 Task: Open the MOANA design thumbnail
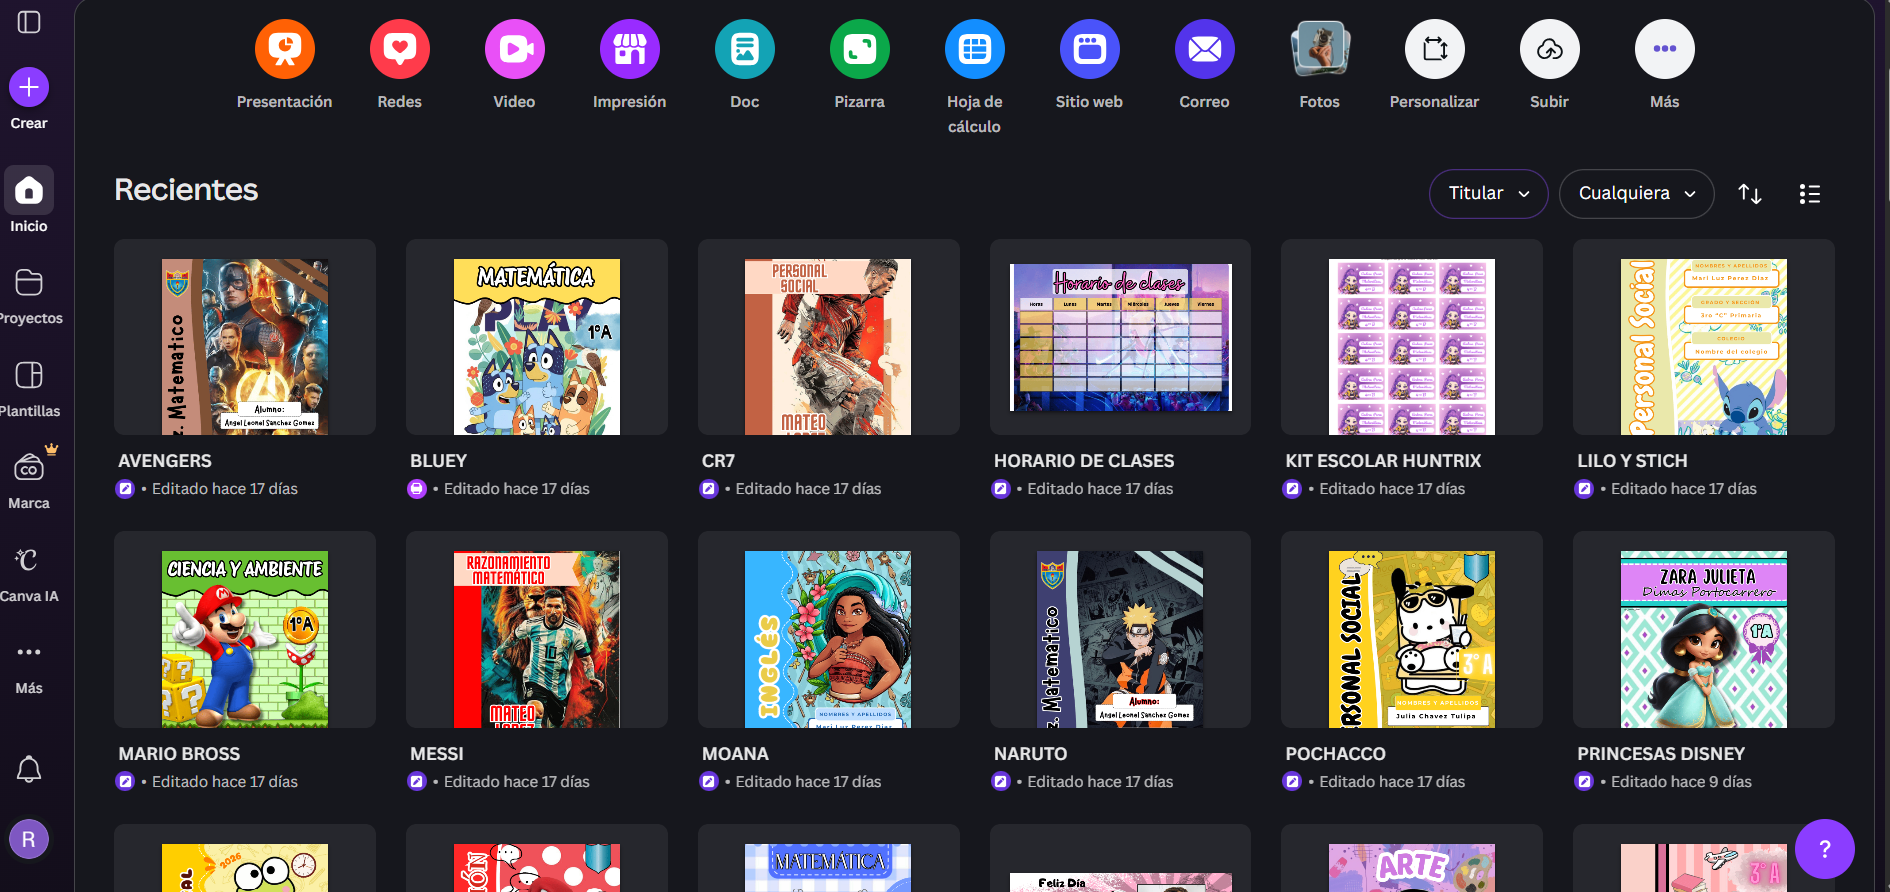click(x=829, y=630)
